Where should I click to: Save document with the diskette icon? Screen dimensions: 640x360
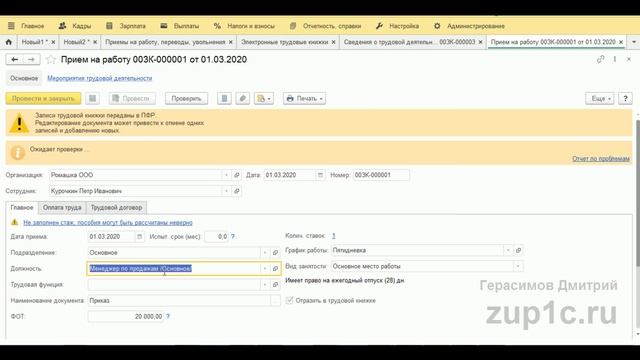93,98
